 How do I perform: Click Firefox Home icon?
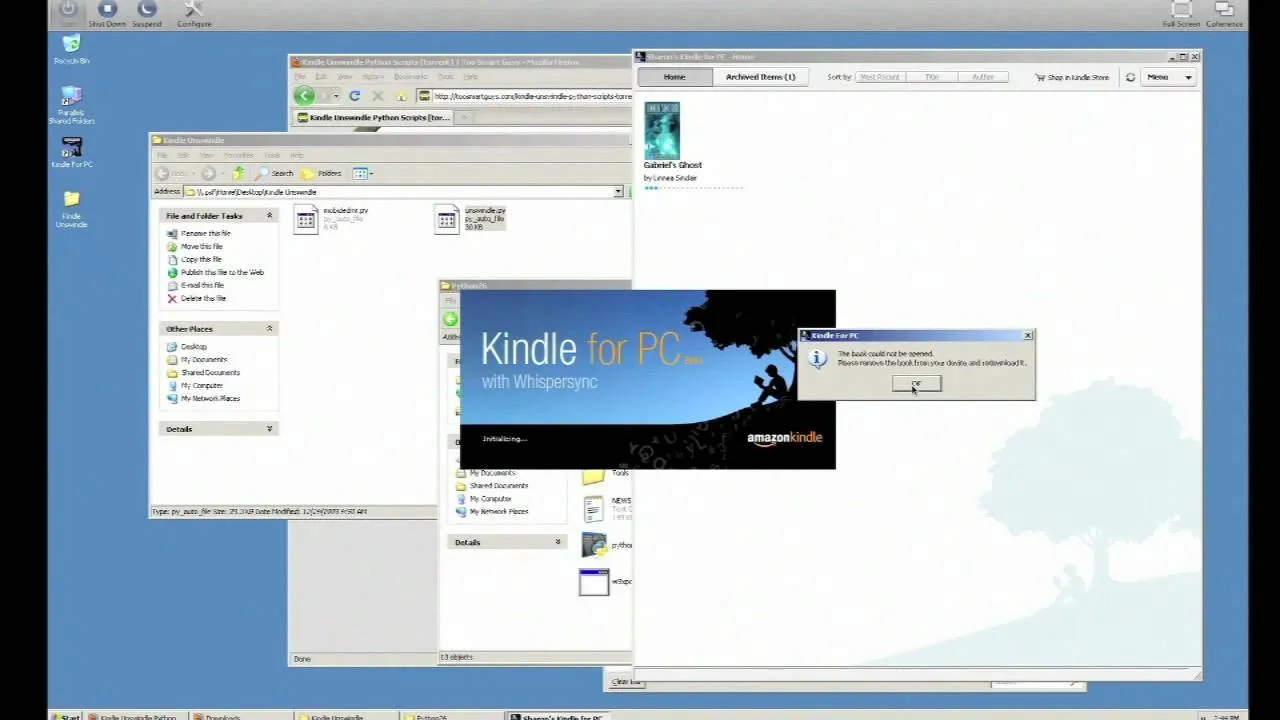coord(401,96)
